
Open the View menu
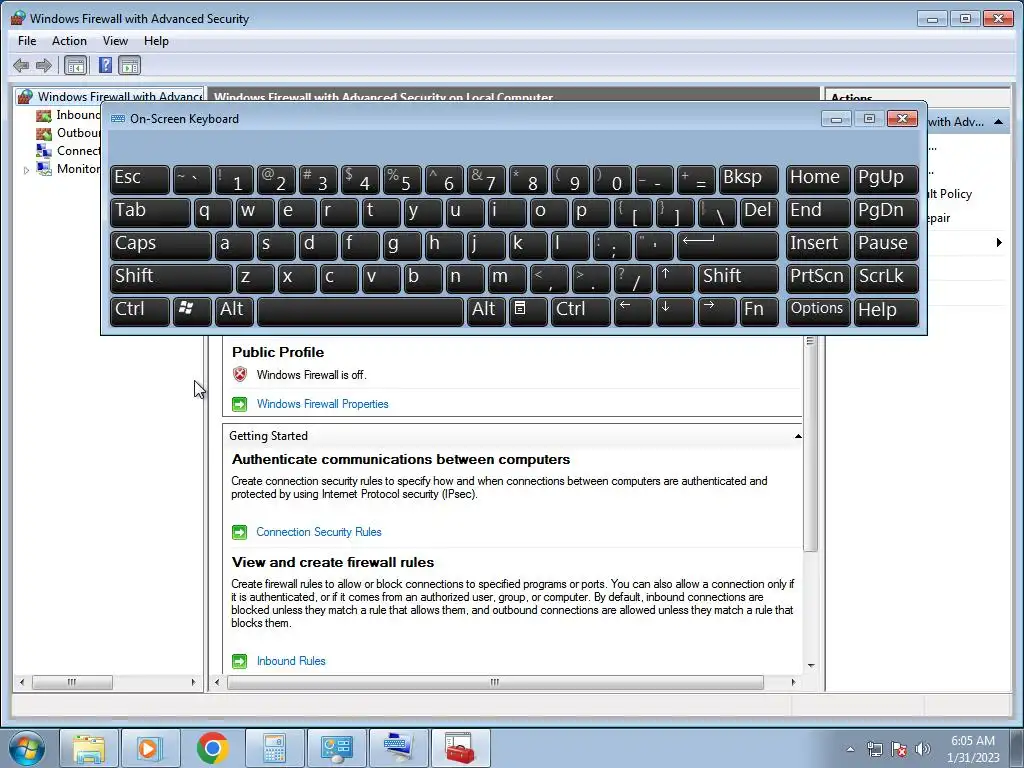point(115,40)
